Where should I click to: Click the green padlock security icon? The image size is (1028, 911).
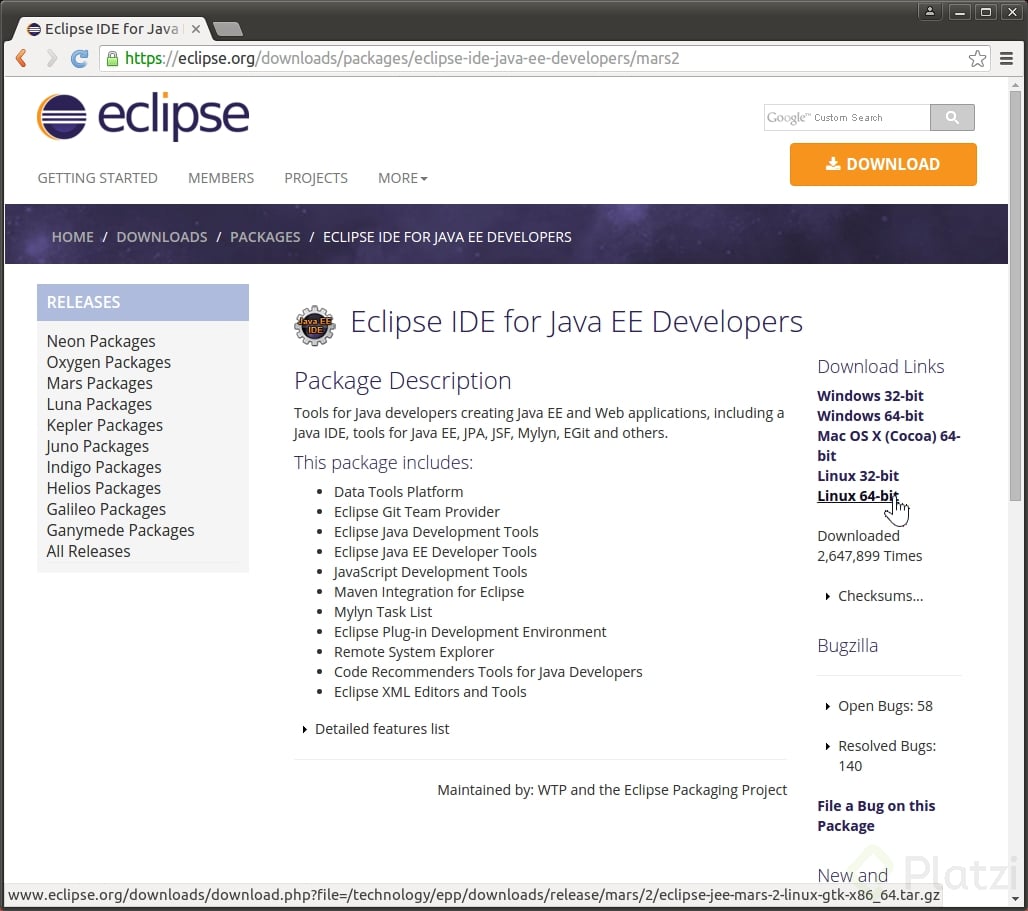point(112,59)
